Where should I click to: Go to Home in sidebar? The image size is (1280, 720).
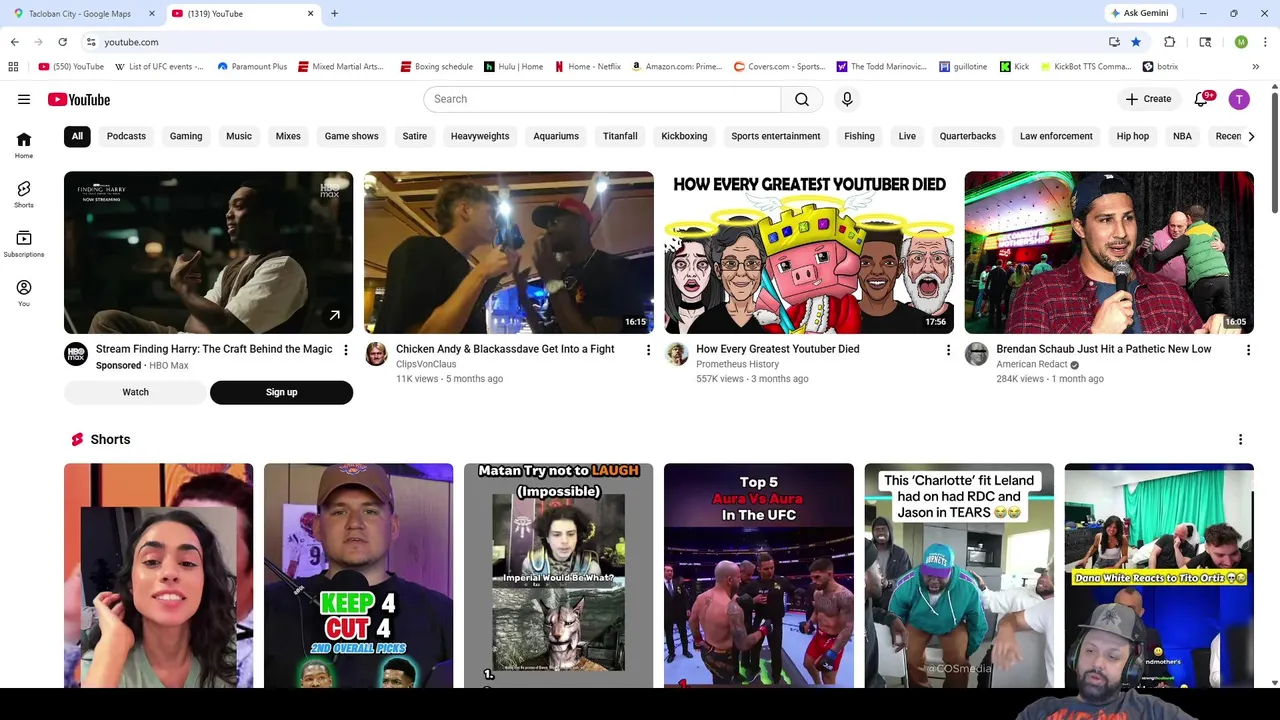click(24, 145)
